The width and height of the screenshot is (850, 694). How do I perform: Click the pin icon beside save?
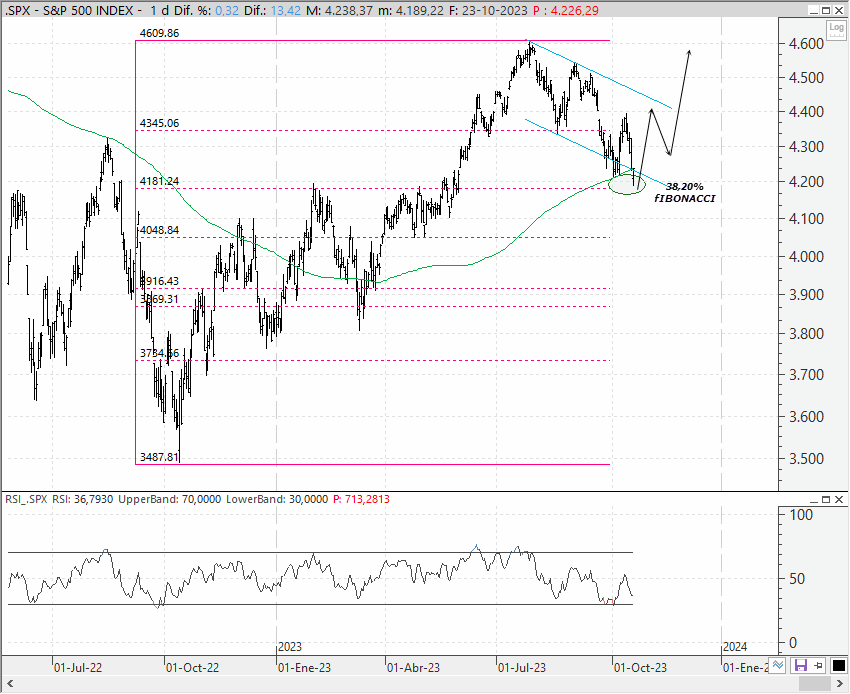pyautogui.click(x=818, y=666)
